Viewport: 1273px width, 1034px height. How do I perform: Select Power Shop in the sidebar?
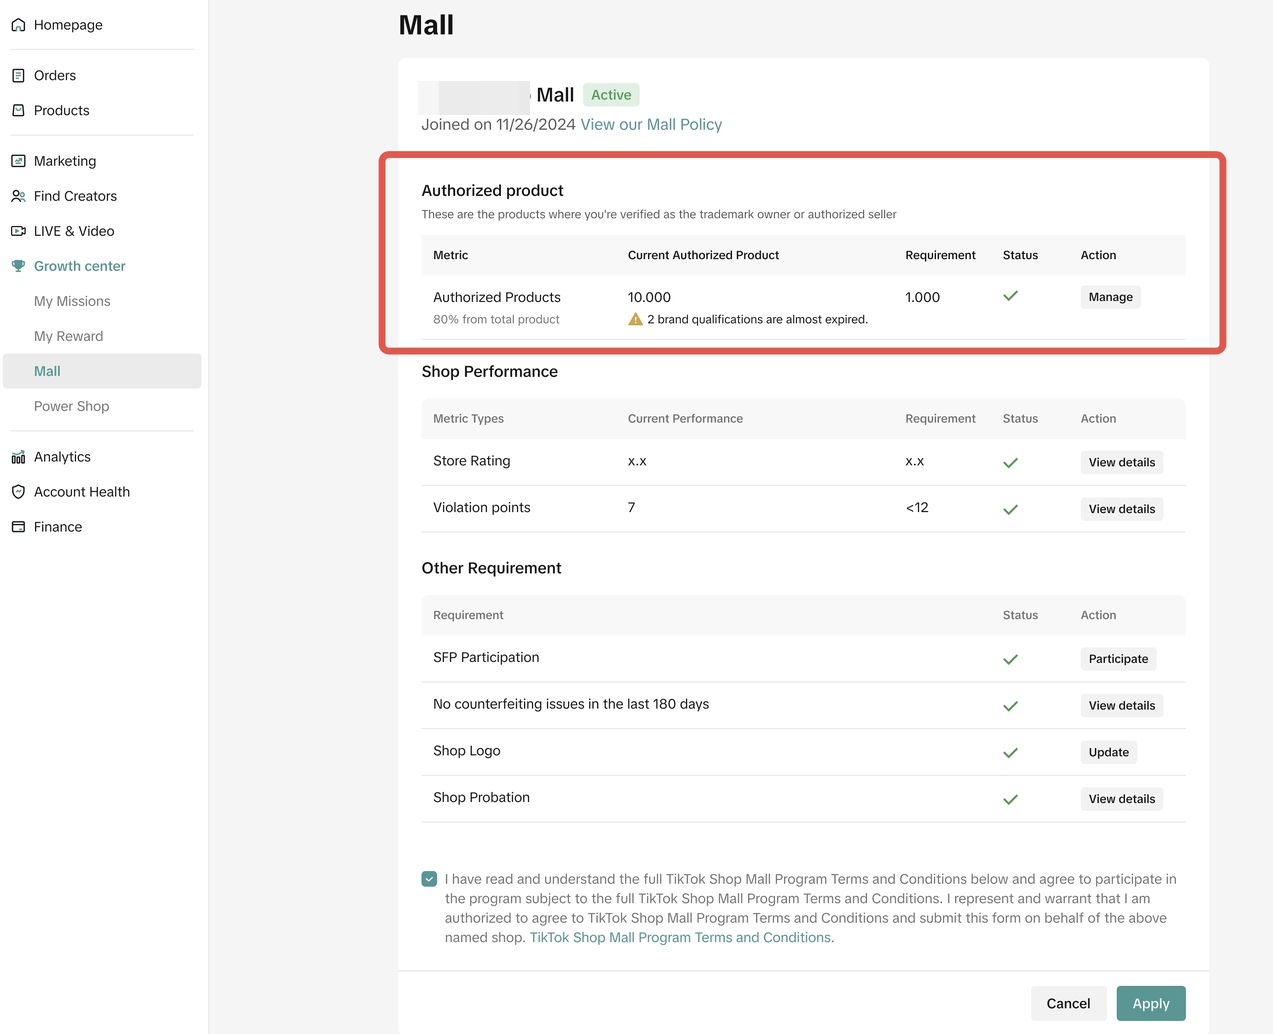[x=71, y=406]
